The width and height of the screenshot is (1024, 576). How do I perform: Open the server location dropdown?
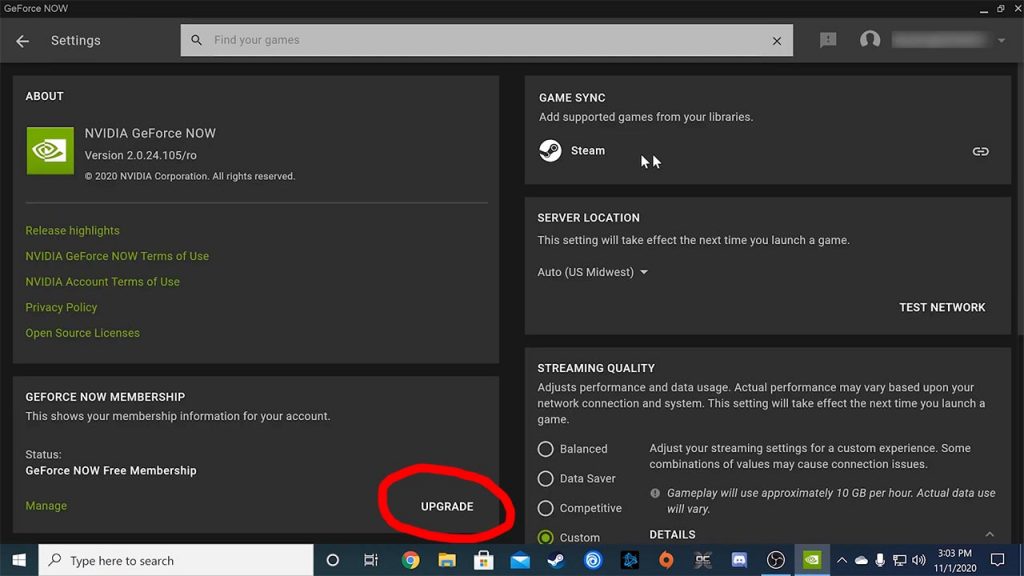pos(592,272)
